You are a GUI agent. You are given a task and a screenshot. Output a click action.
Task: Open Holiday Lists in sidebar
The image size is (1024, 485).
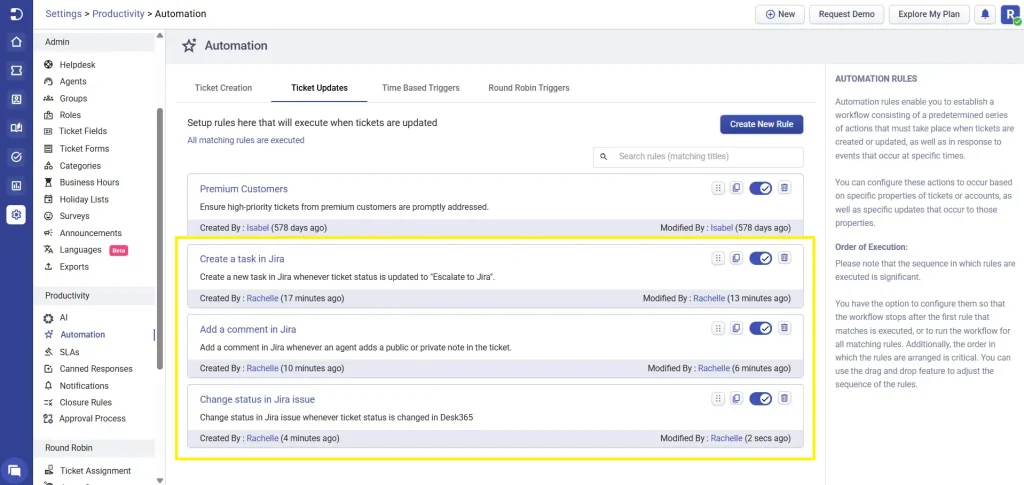[x=84, y=199]
